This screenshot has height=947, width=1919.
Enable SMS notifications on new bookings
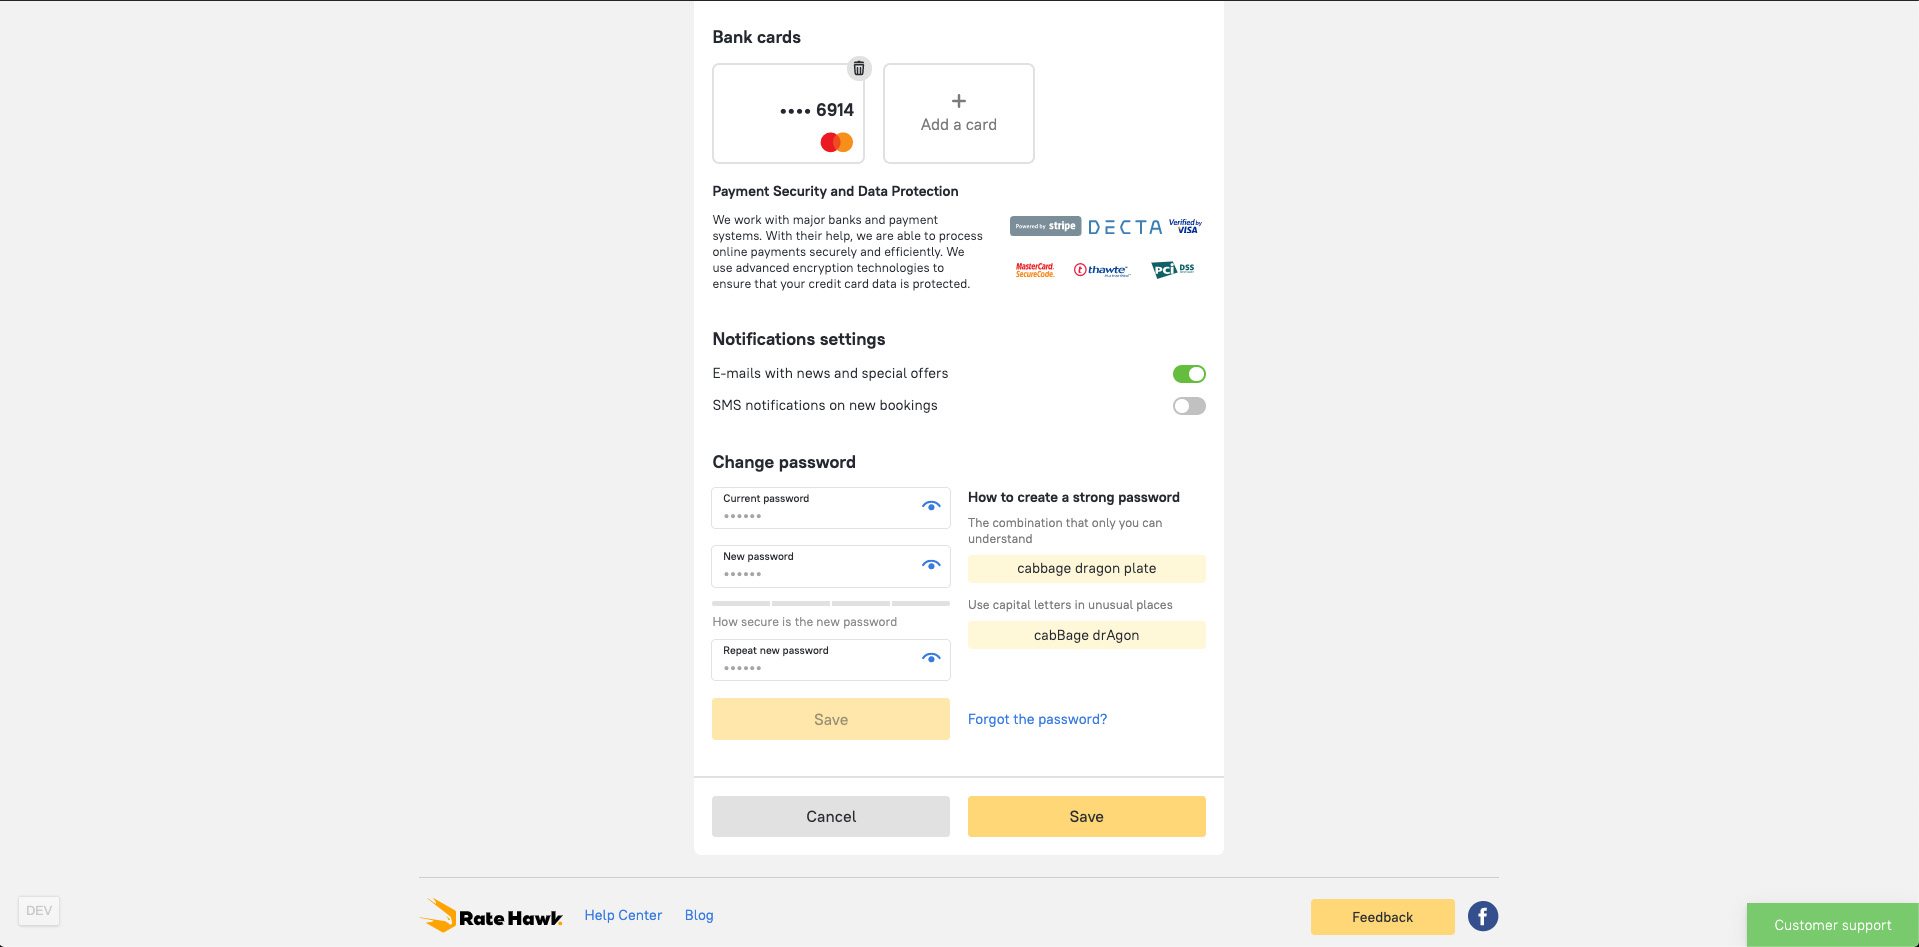1188,406
